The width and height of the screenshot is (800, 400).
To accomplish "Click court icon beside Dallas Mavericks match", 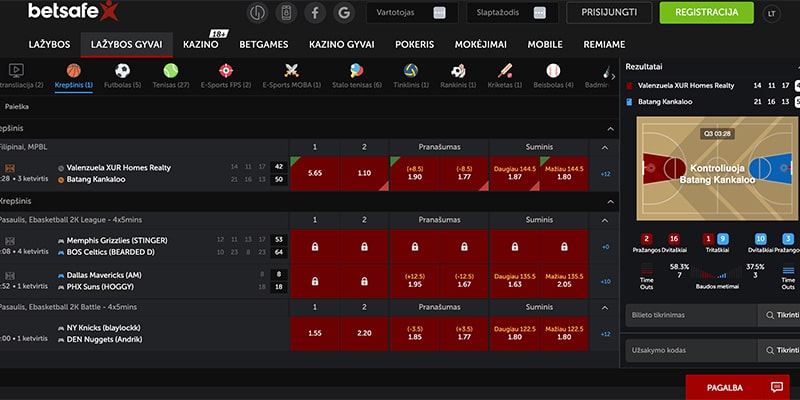I will tap(10, 276).
